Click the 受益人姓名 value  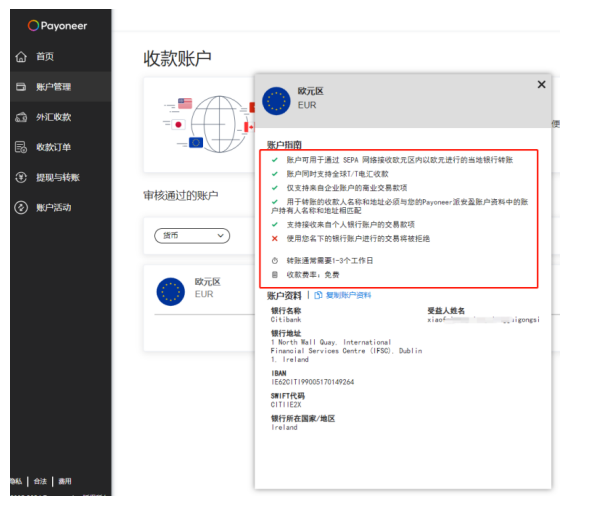(483, 320)
